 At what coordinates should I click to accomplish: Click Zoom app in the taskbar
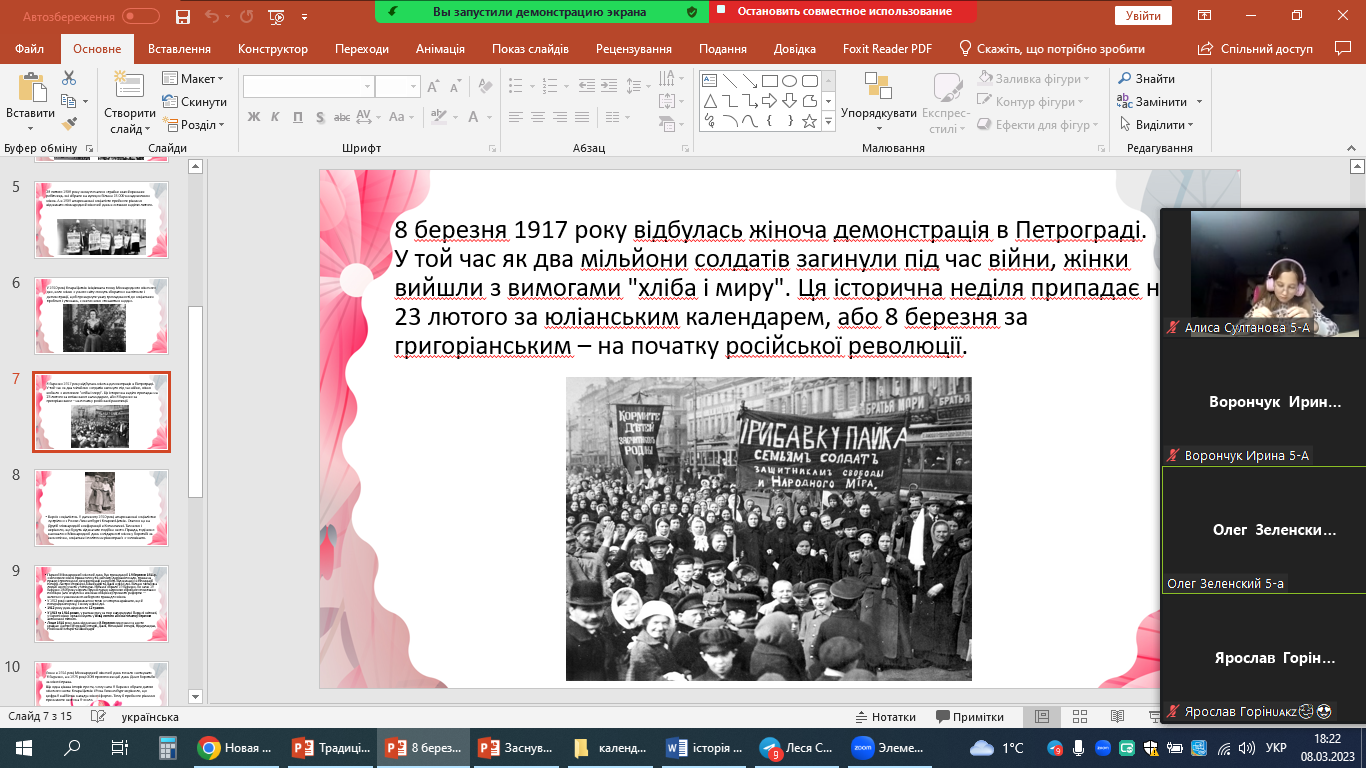coord(890,747)
